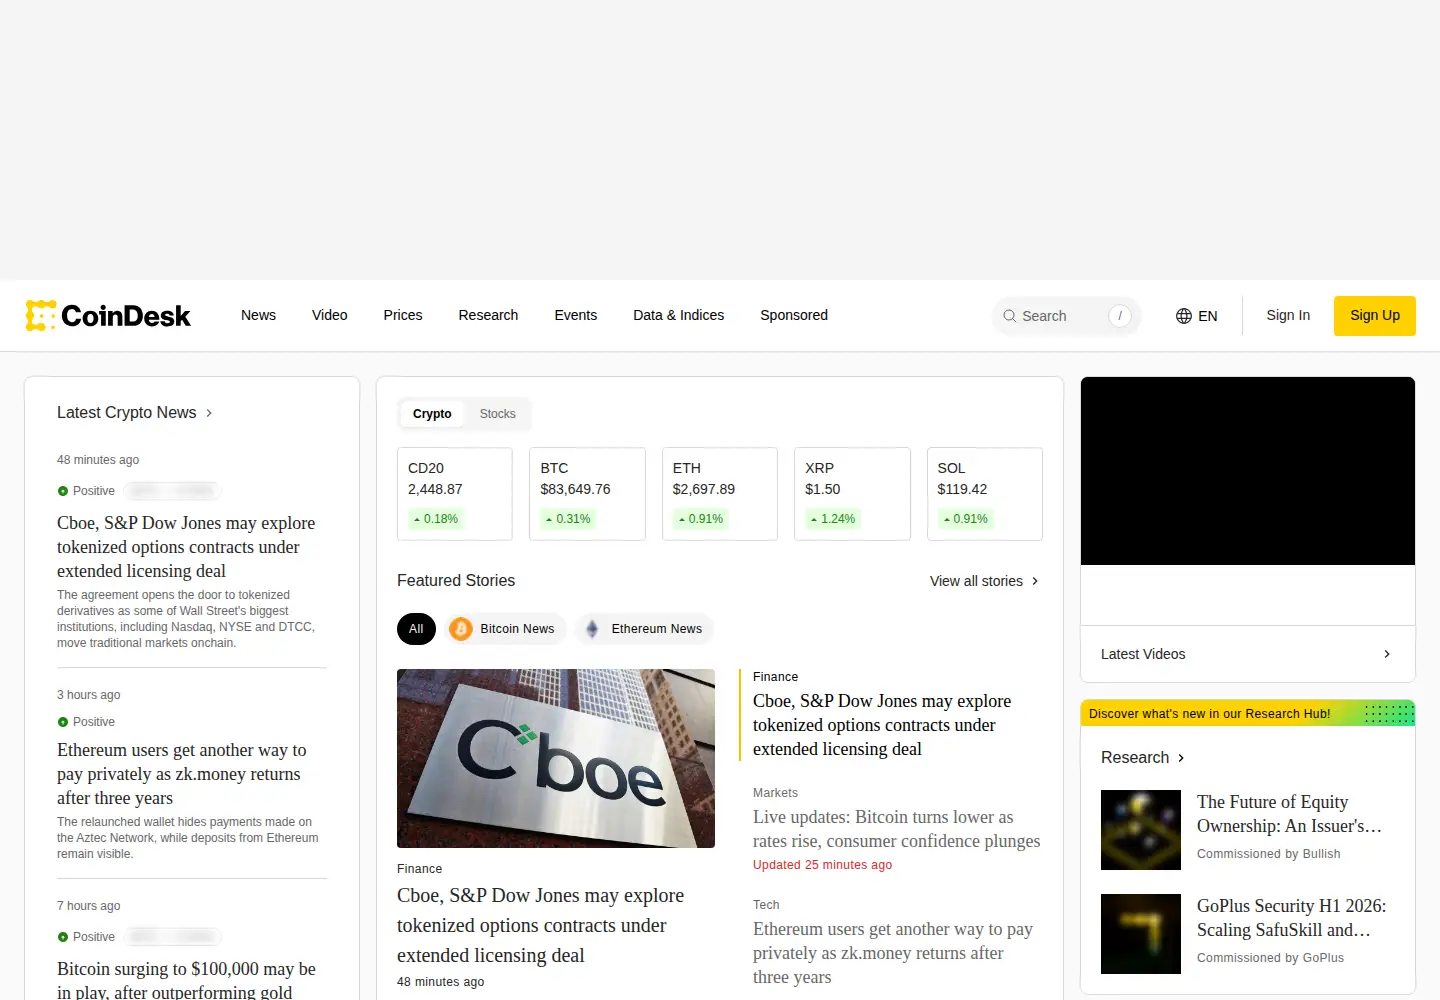The image size is (1440, 1000).
Task: Open Bitcoin turns lower live updates story
Action: click(897, 829)
